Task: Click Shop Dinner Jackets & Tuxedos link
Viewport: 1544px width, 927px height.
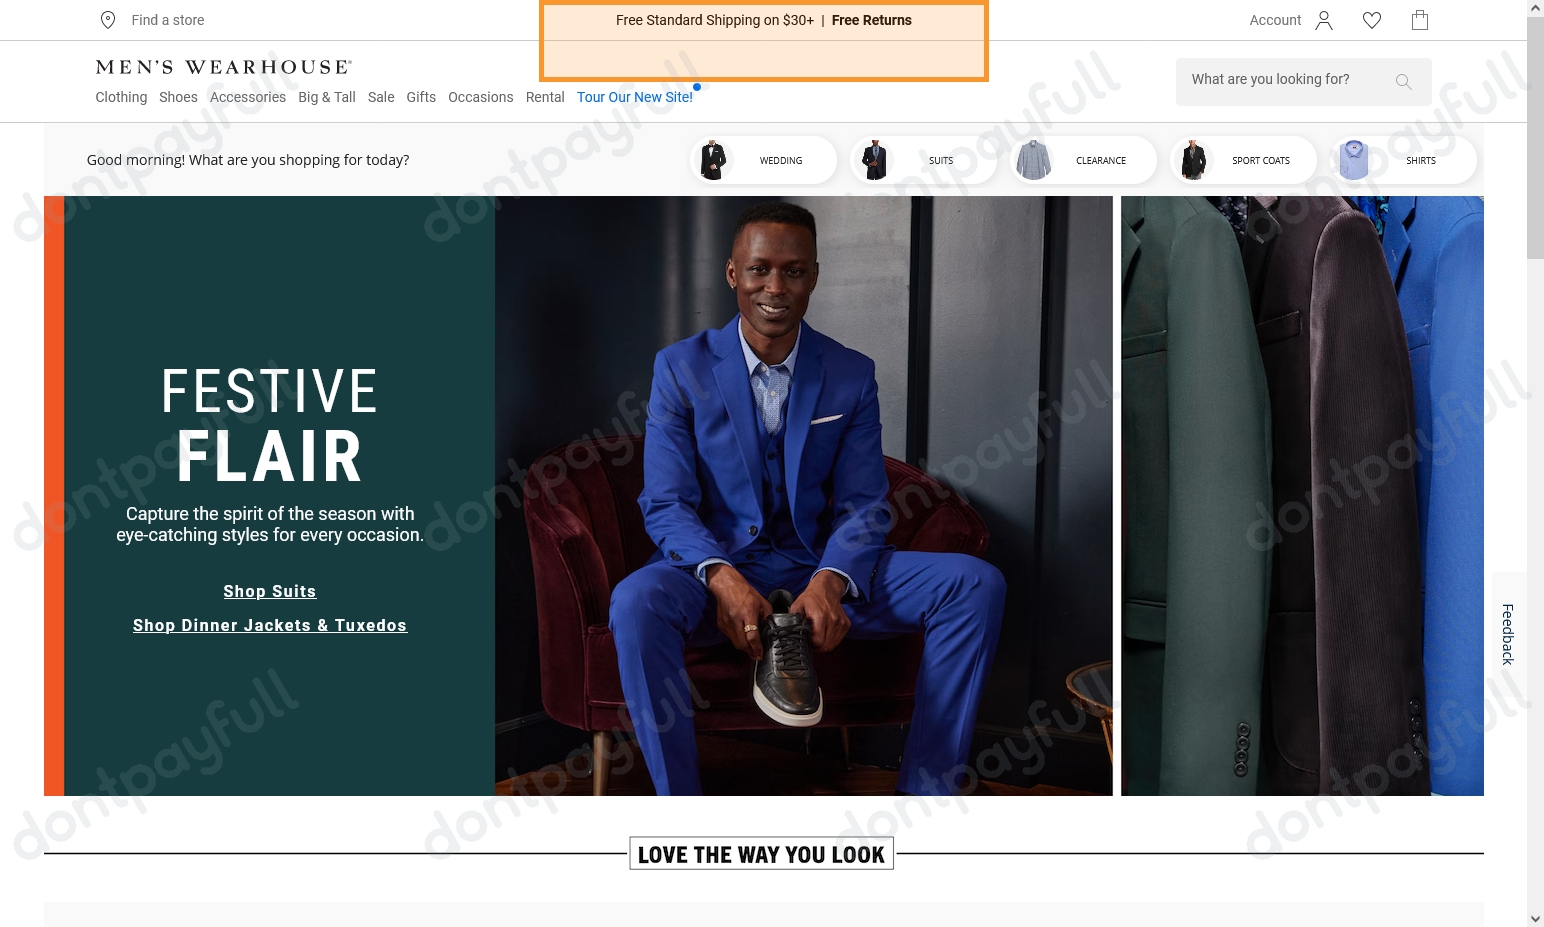Action: coord(270,625)
